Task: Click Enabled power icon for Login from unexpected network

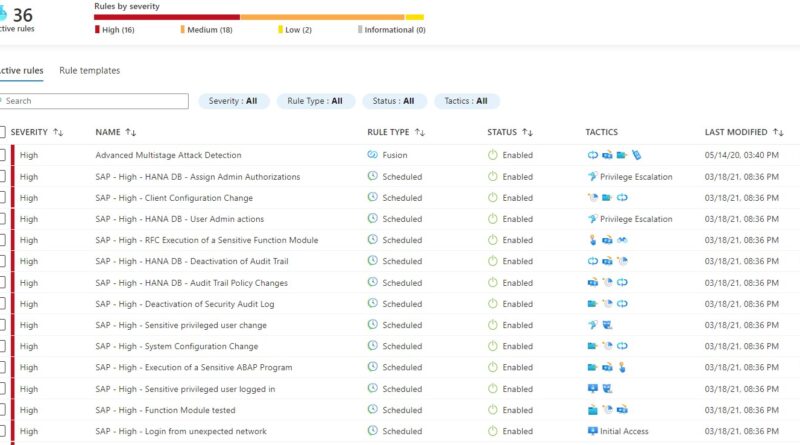Action: pyautogui.click(x=492, y=431)
